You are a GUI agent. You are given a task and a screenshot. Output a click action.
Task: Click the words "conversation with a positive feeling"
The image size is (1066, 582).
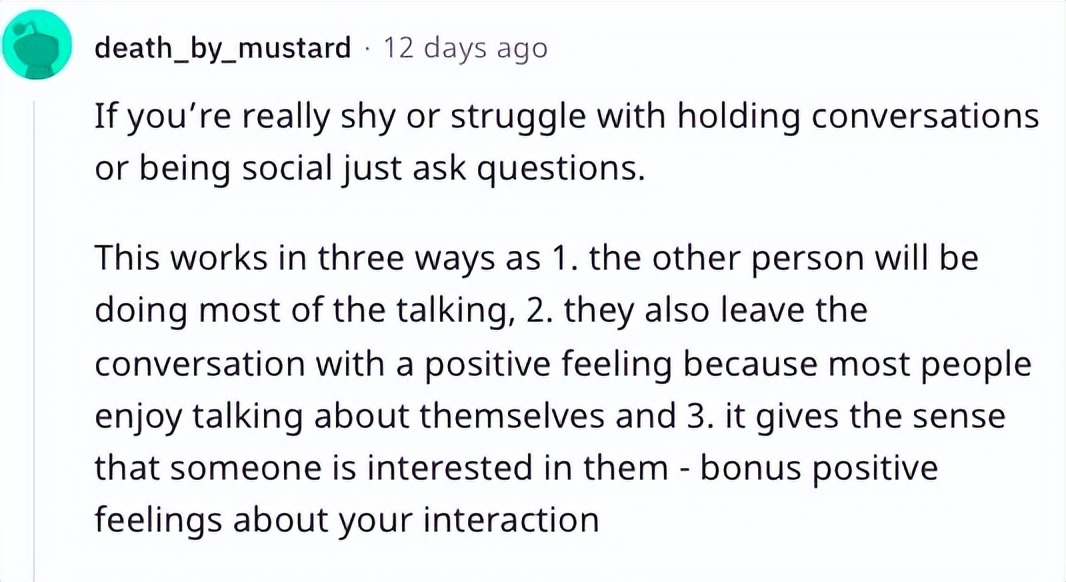pos(382,364)
